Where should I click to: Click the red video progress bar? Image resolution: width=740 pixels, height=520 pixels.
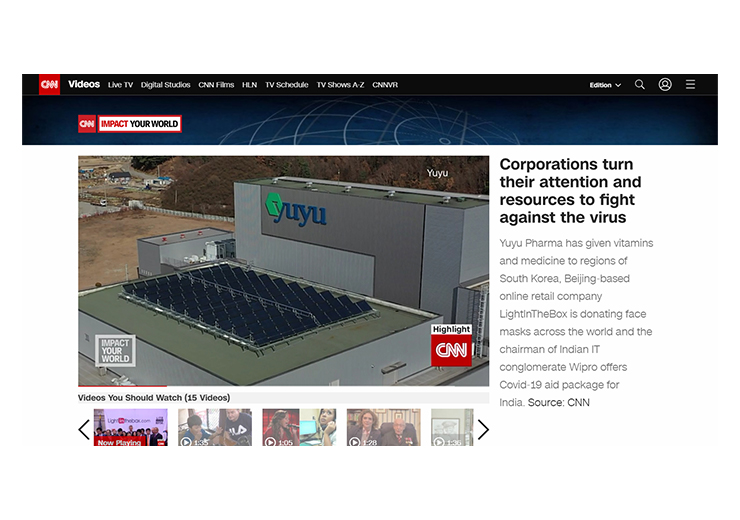(122, 386)
